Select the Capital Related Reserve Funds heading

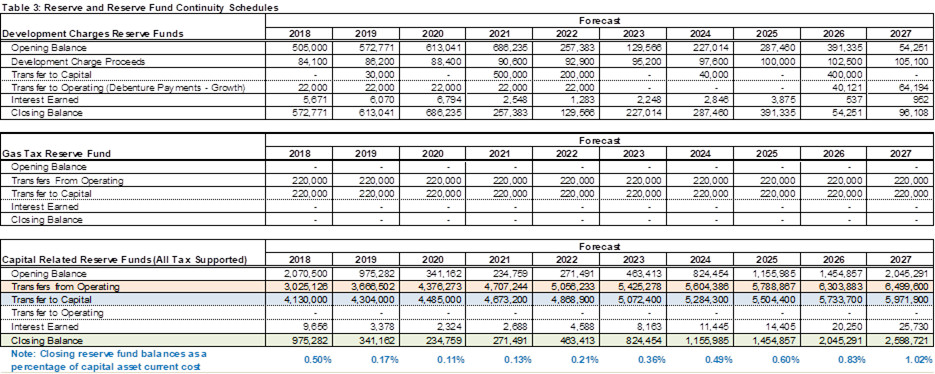point(125,260)
